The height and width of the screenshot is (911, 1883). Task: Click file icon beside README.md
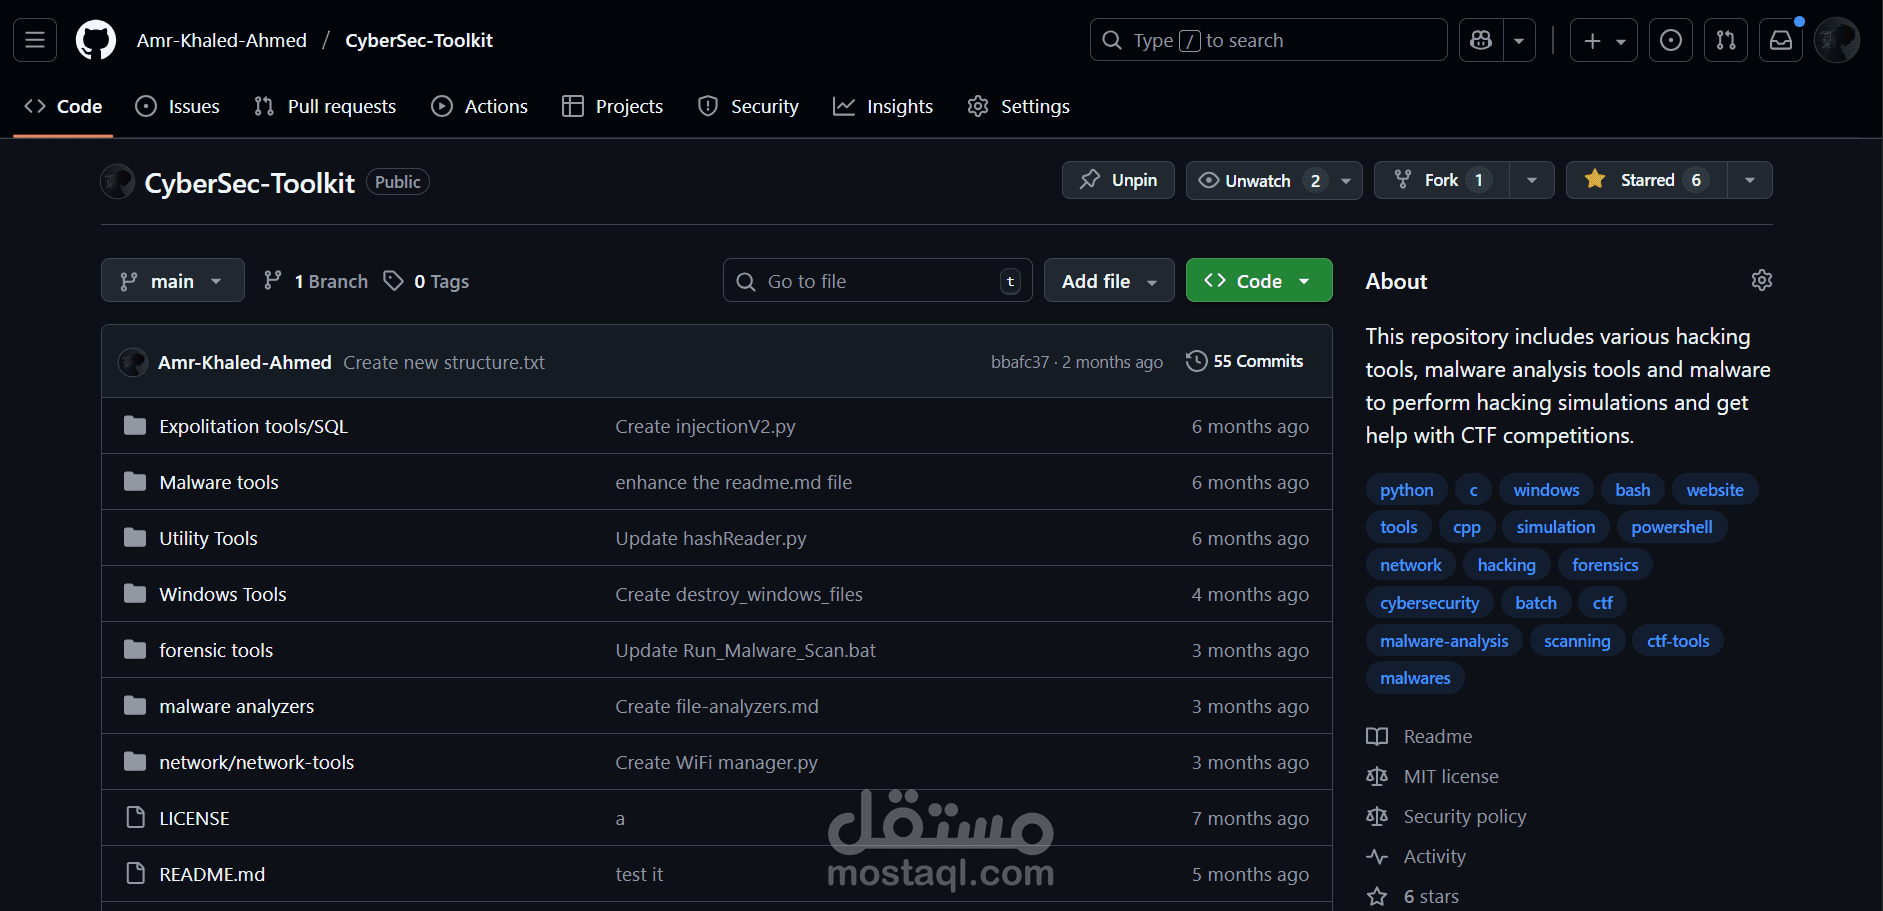135,874
